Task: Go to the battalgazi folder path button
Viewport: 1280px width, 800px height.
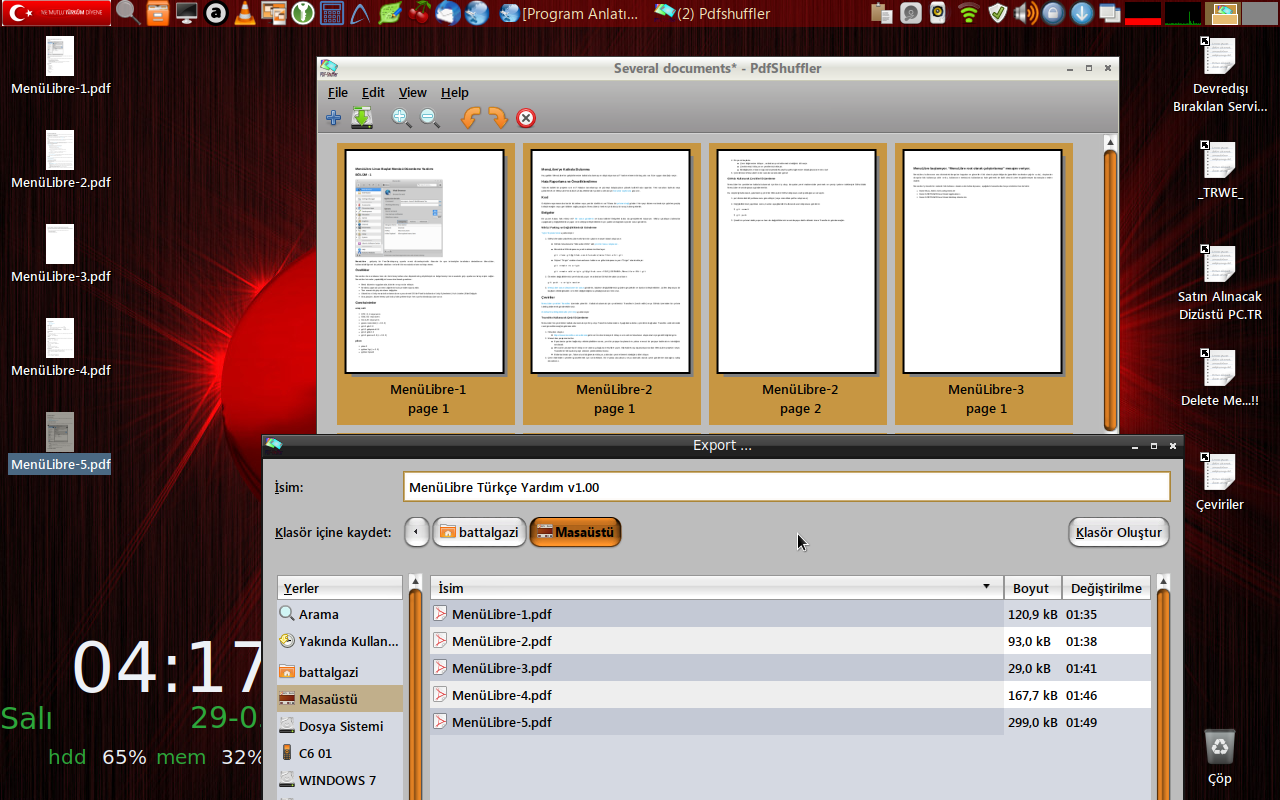Action: 480,532
